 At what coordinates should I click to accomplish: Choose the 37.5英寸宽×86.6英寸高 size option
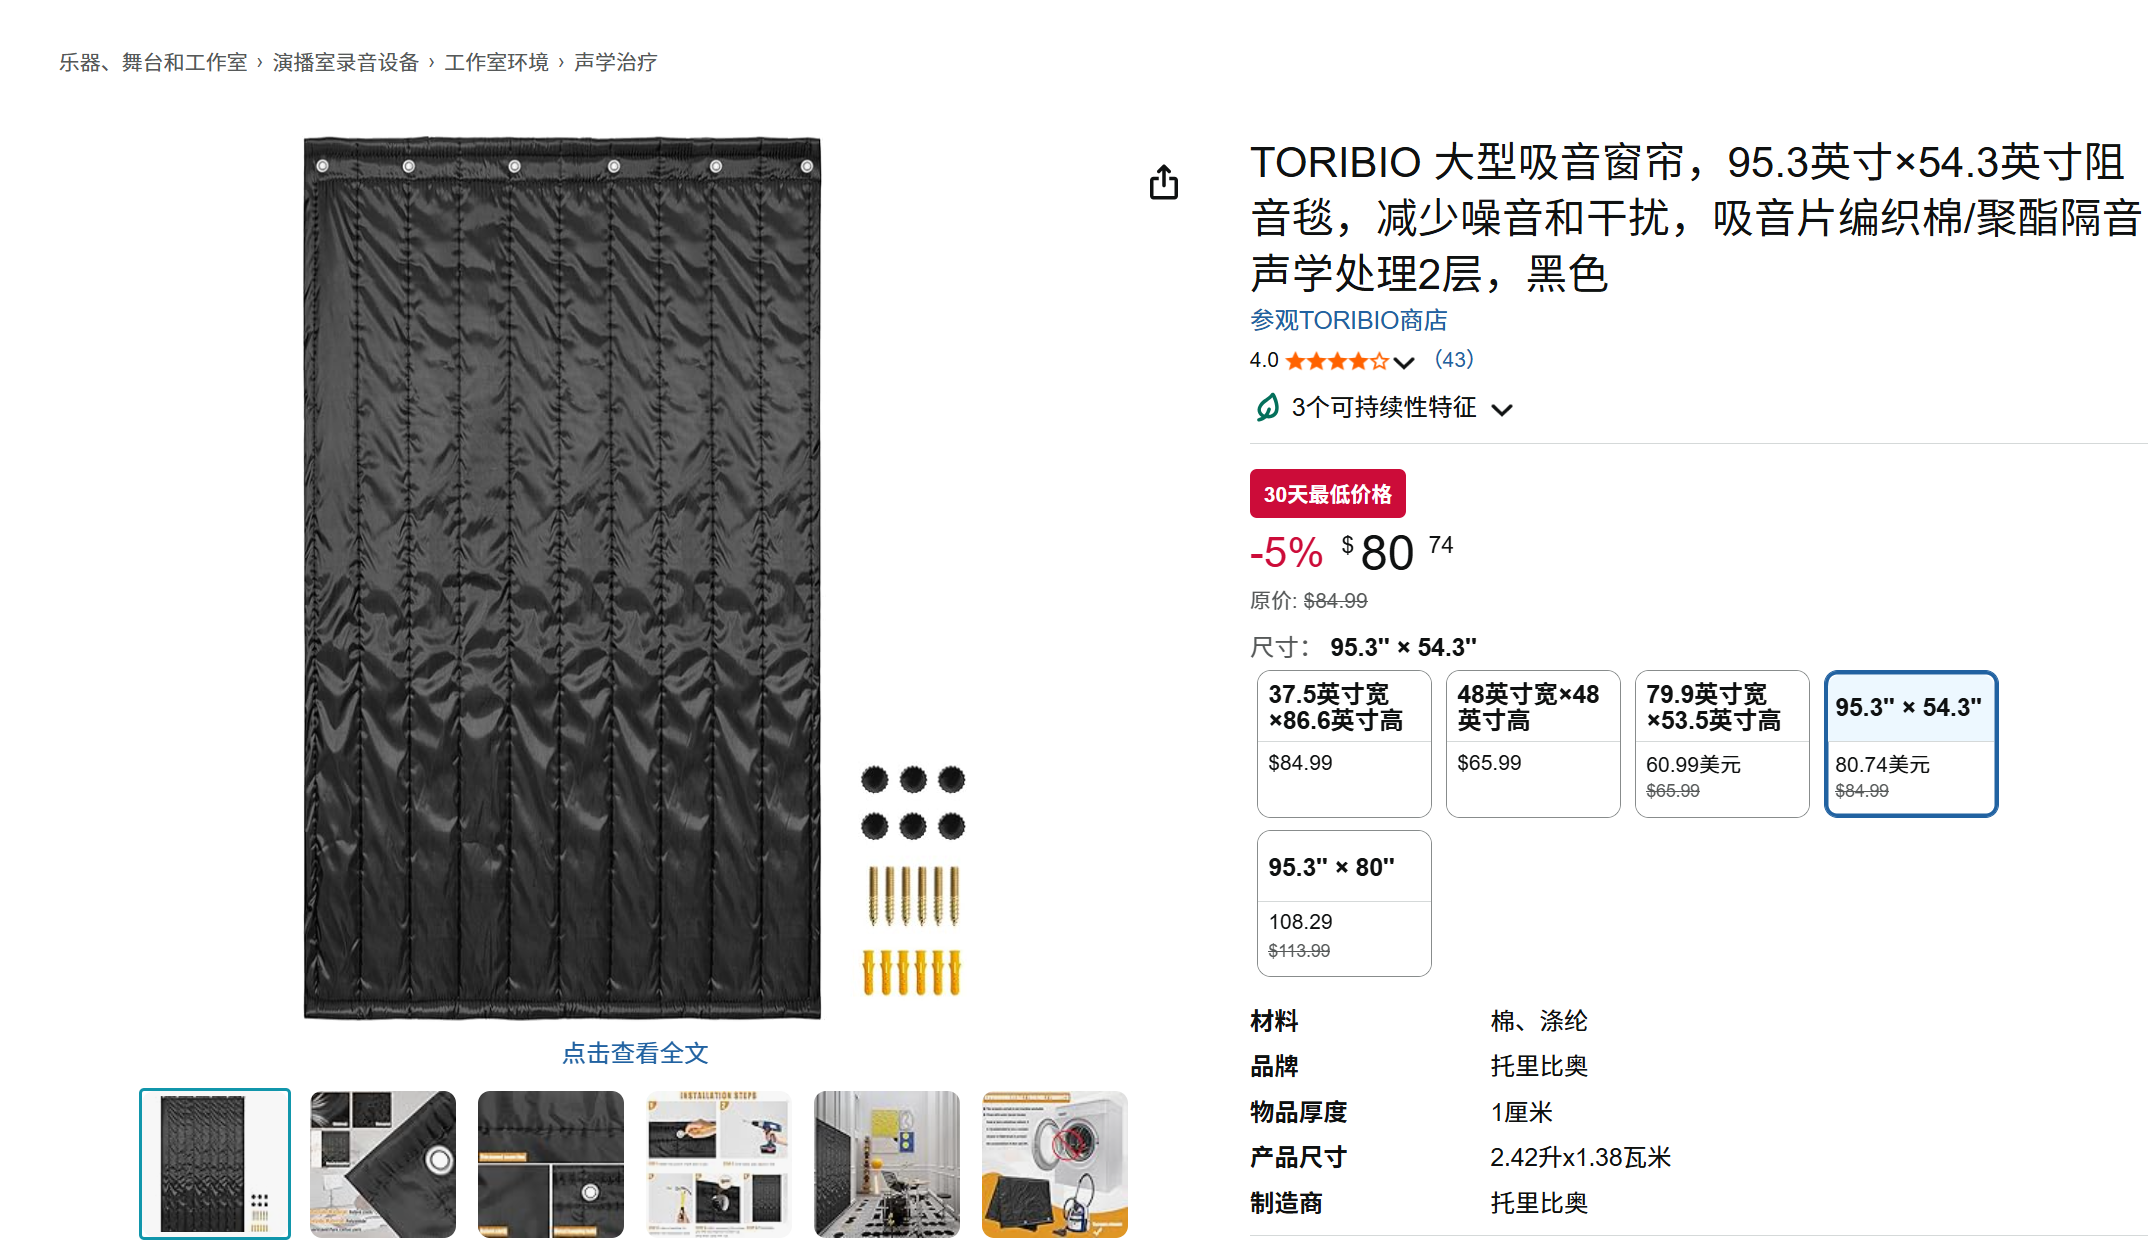pos(1344,744)
